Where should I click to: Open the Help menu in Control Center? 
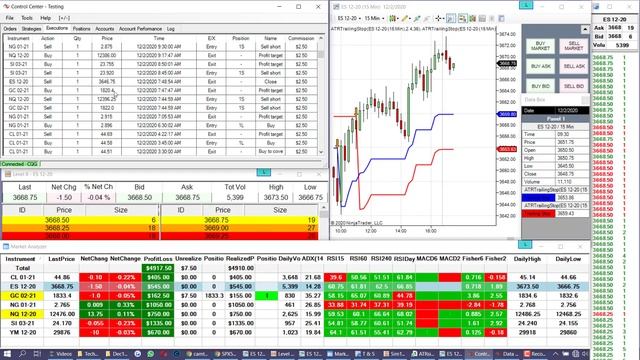point(46,18)
